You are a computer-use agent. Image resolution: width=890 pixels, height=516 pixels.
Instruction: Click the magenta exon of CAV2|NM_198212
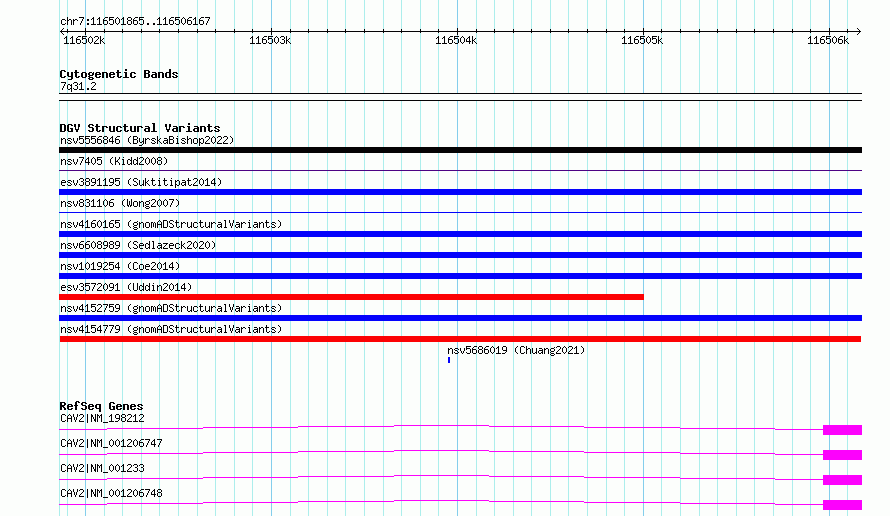click(x=842, y=430)
